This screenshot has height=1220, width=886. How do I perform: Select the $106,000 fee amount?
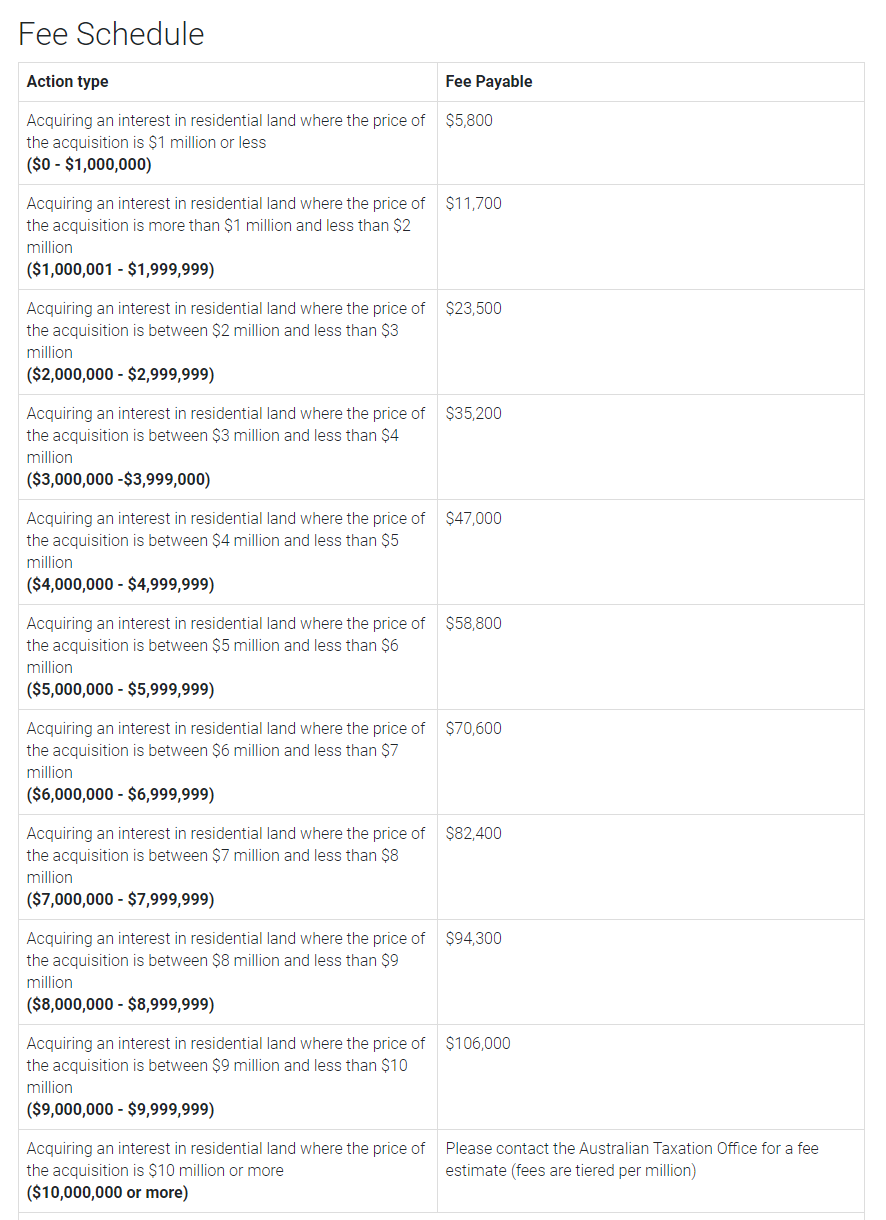tap(478, 1044)
